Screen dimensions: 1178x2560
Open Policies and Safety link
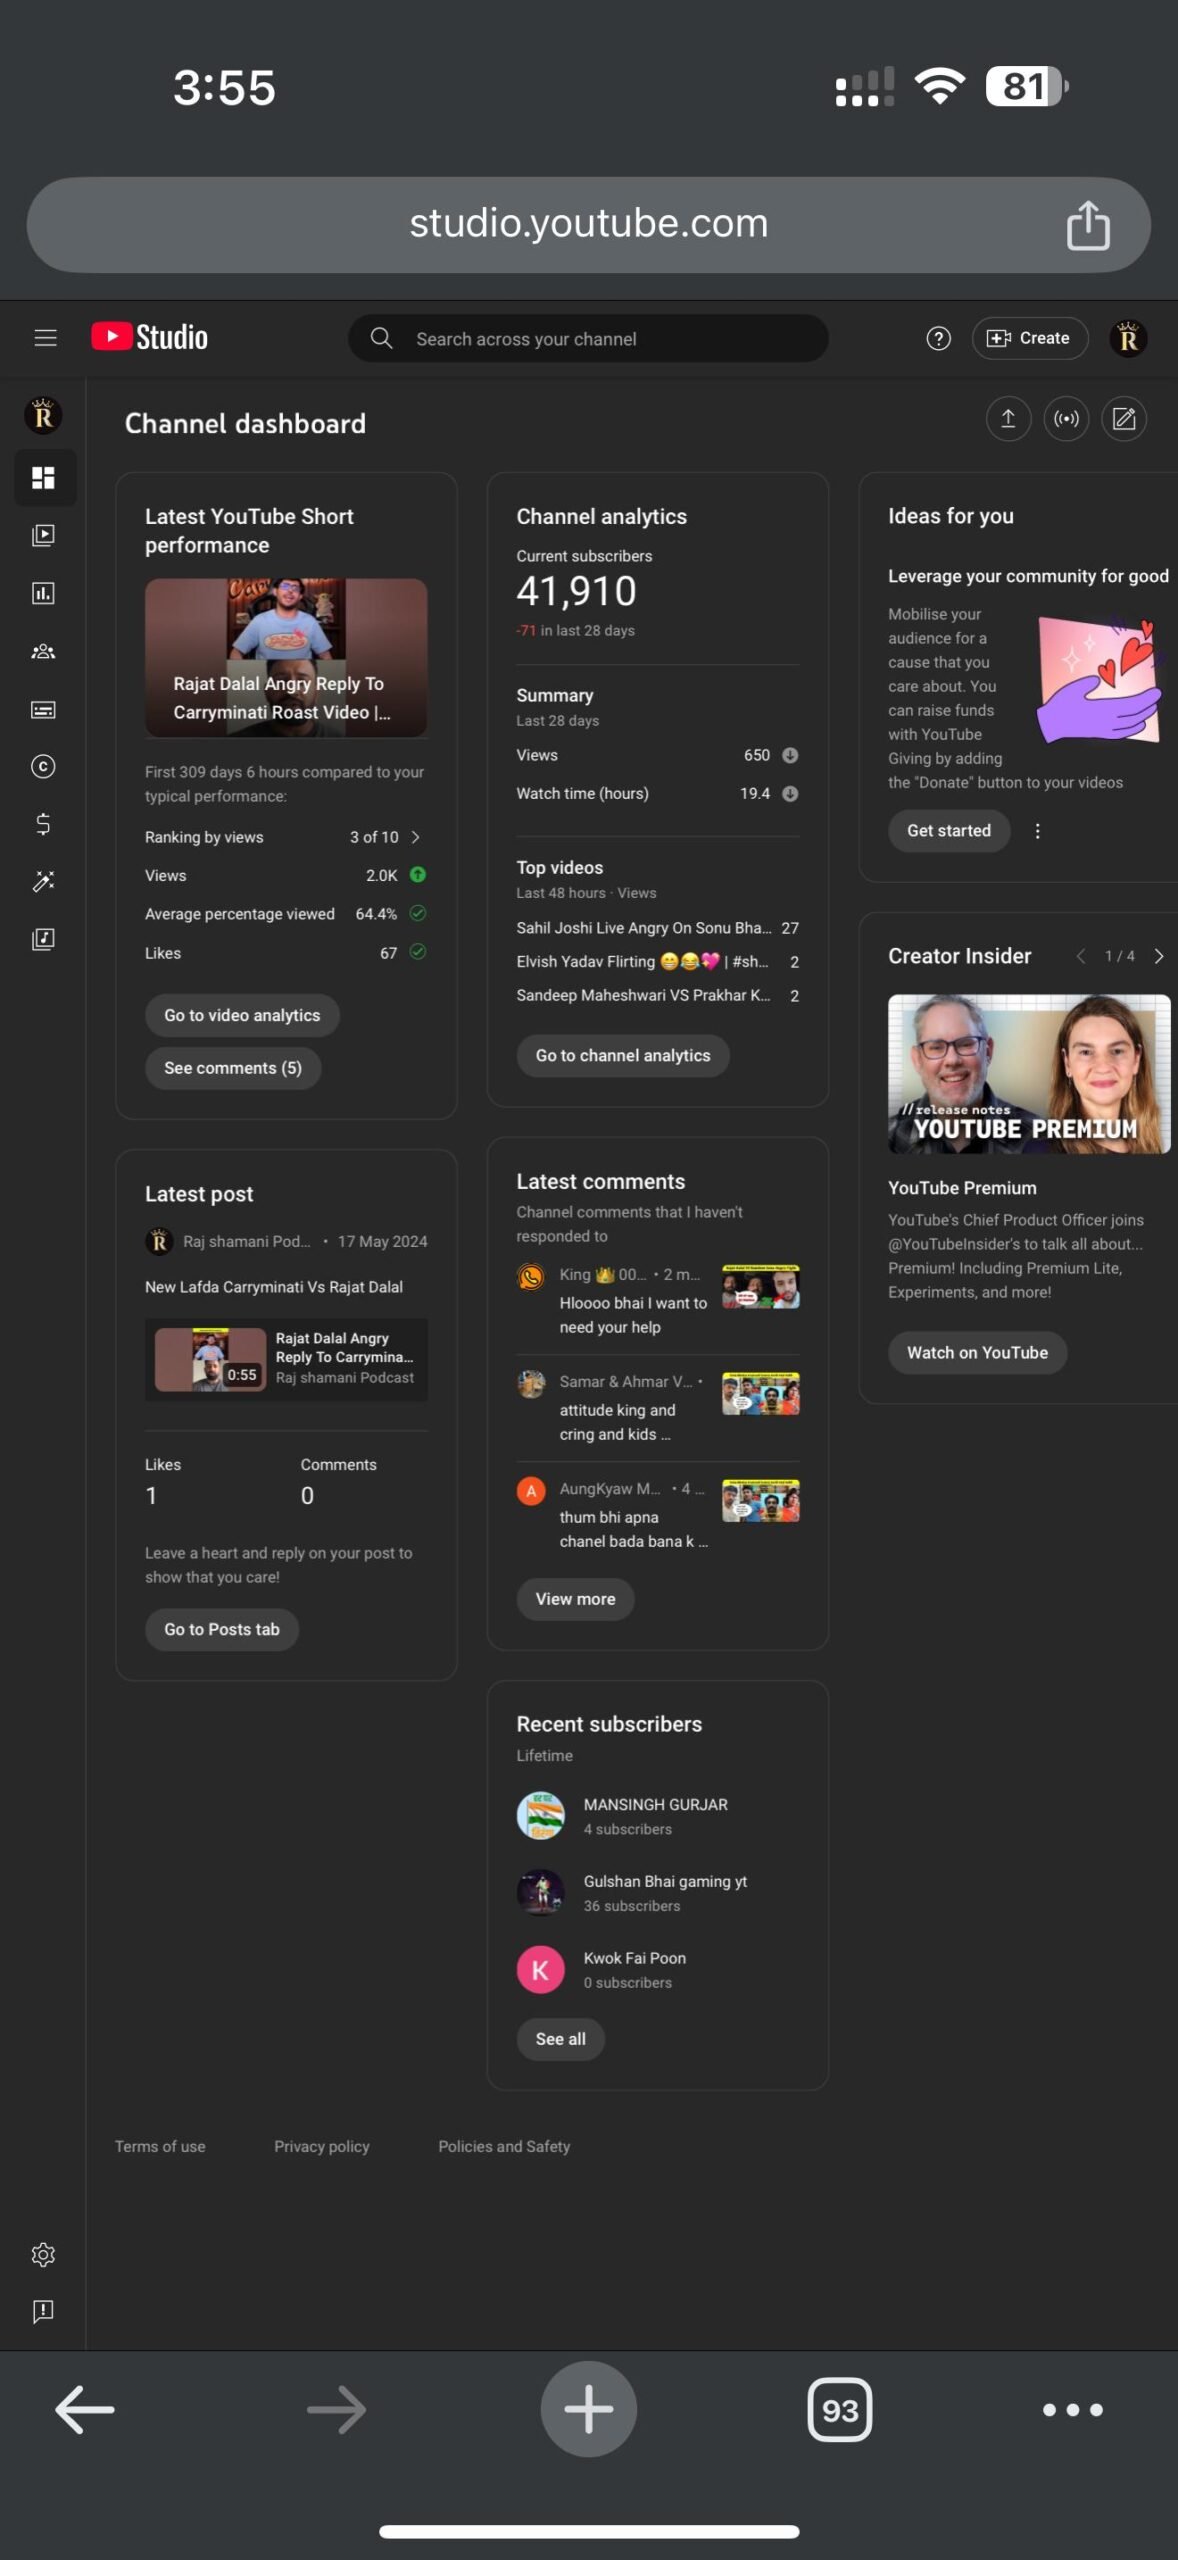(504, 2147)
